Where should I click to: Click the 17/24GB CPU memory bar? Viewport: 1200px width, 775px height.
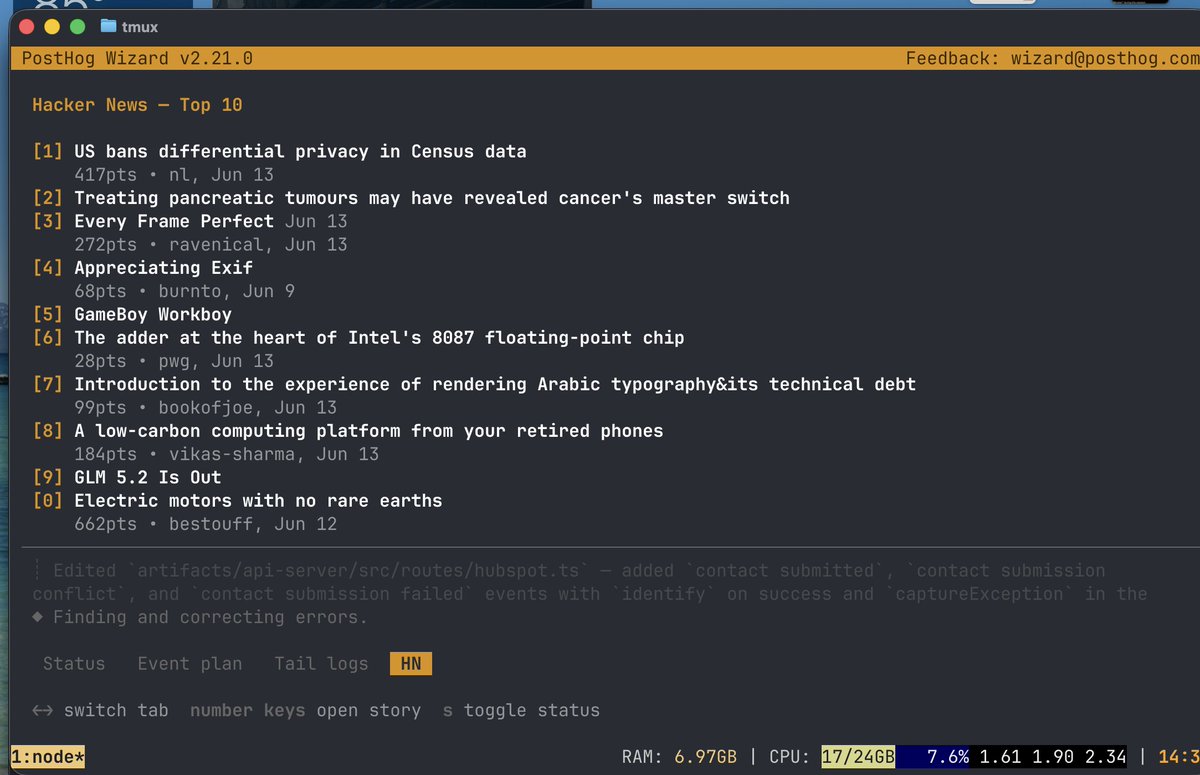tap(858, 757)
